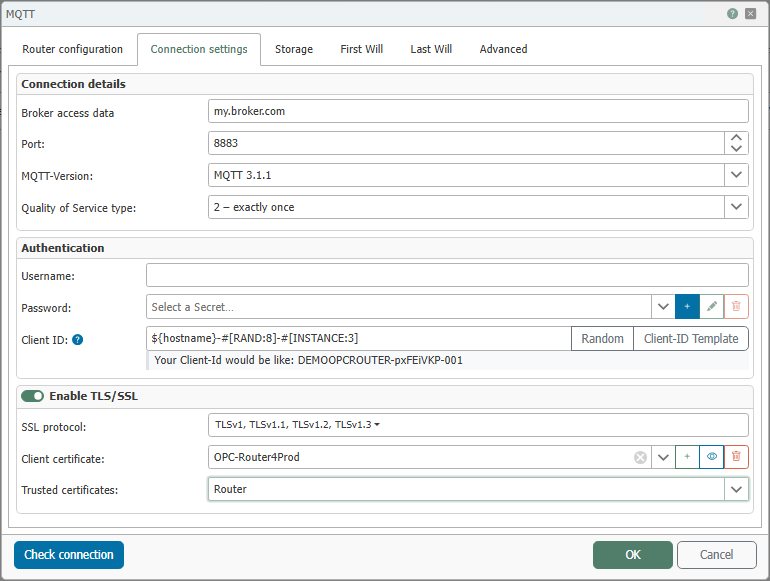Expand the MQTT-Version dropdown
The width and height of the screenshot is (770, 581).
(736, 175)
